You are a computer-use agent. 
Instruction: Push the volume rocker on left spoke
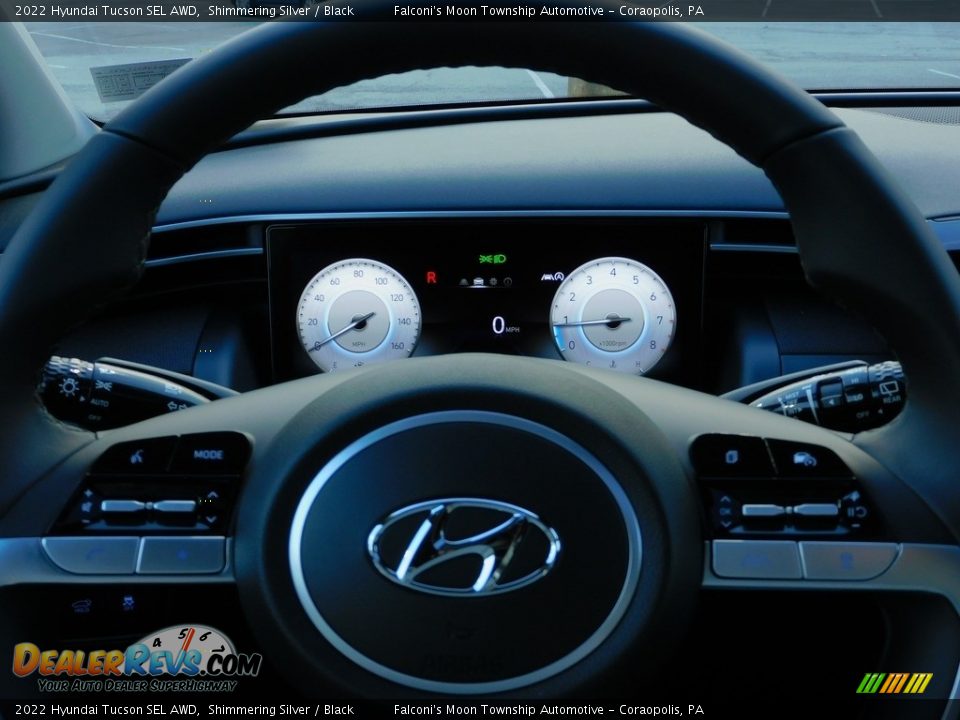(148, 506)
